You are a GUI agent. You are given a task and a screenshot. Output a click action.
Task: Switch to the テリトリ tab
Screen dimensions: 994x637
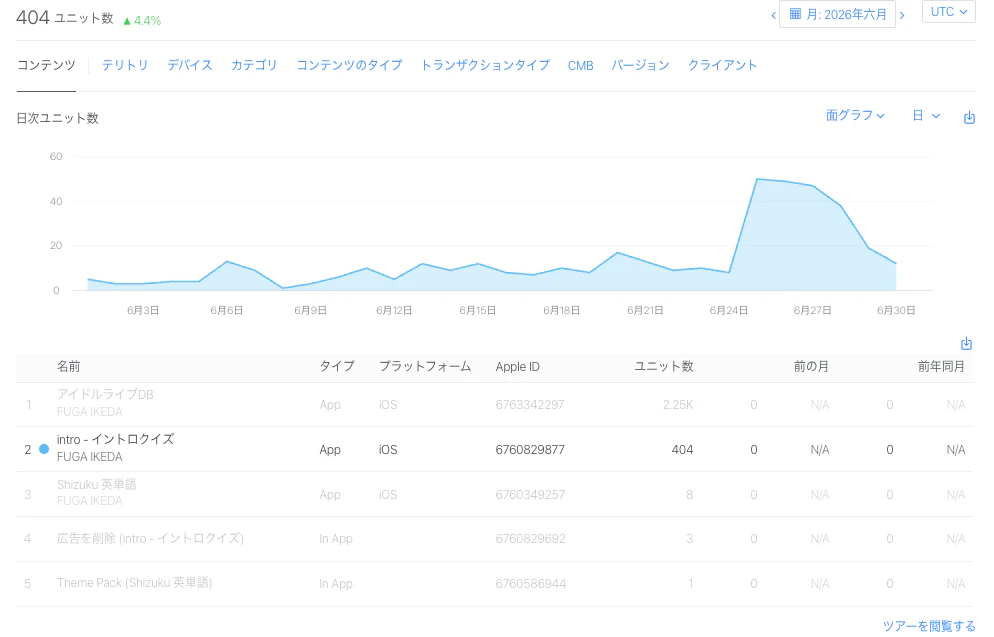click(125, 65)
